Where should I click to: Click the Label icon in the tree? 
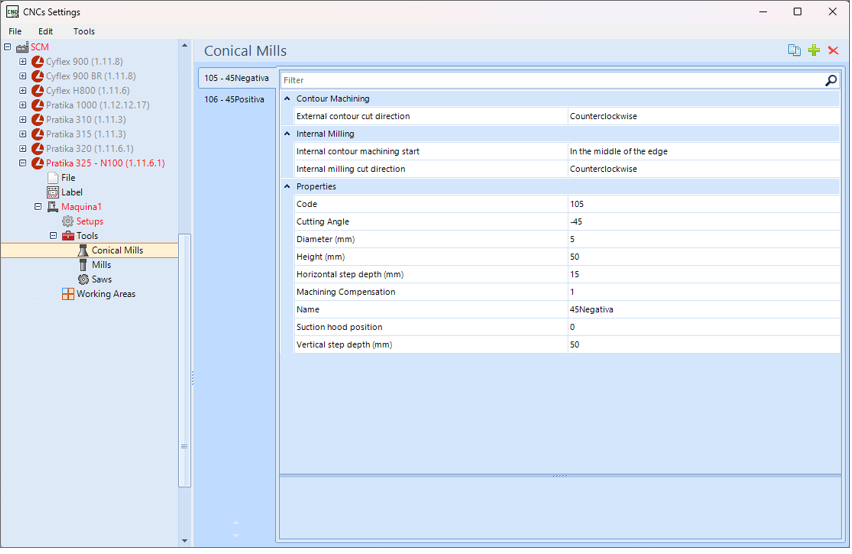click(53, 192)
